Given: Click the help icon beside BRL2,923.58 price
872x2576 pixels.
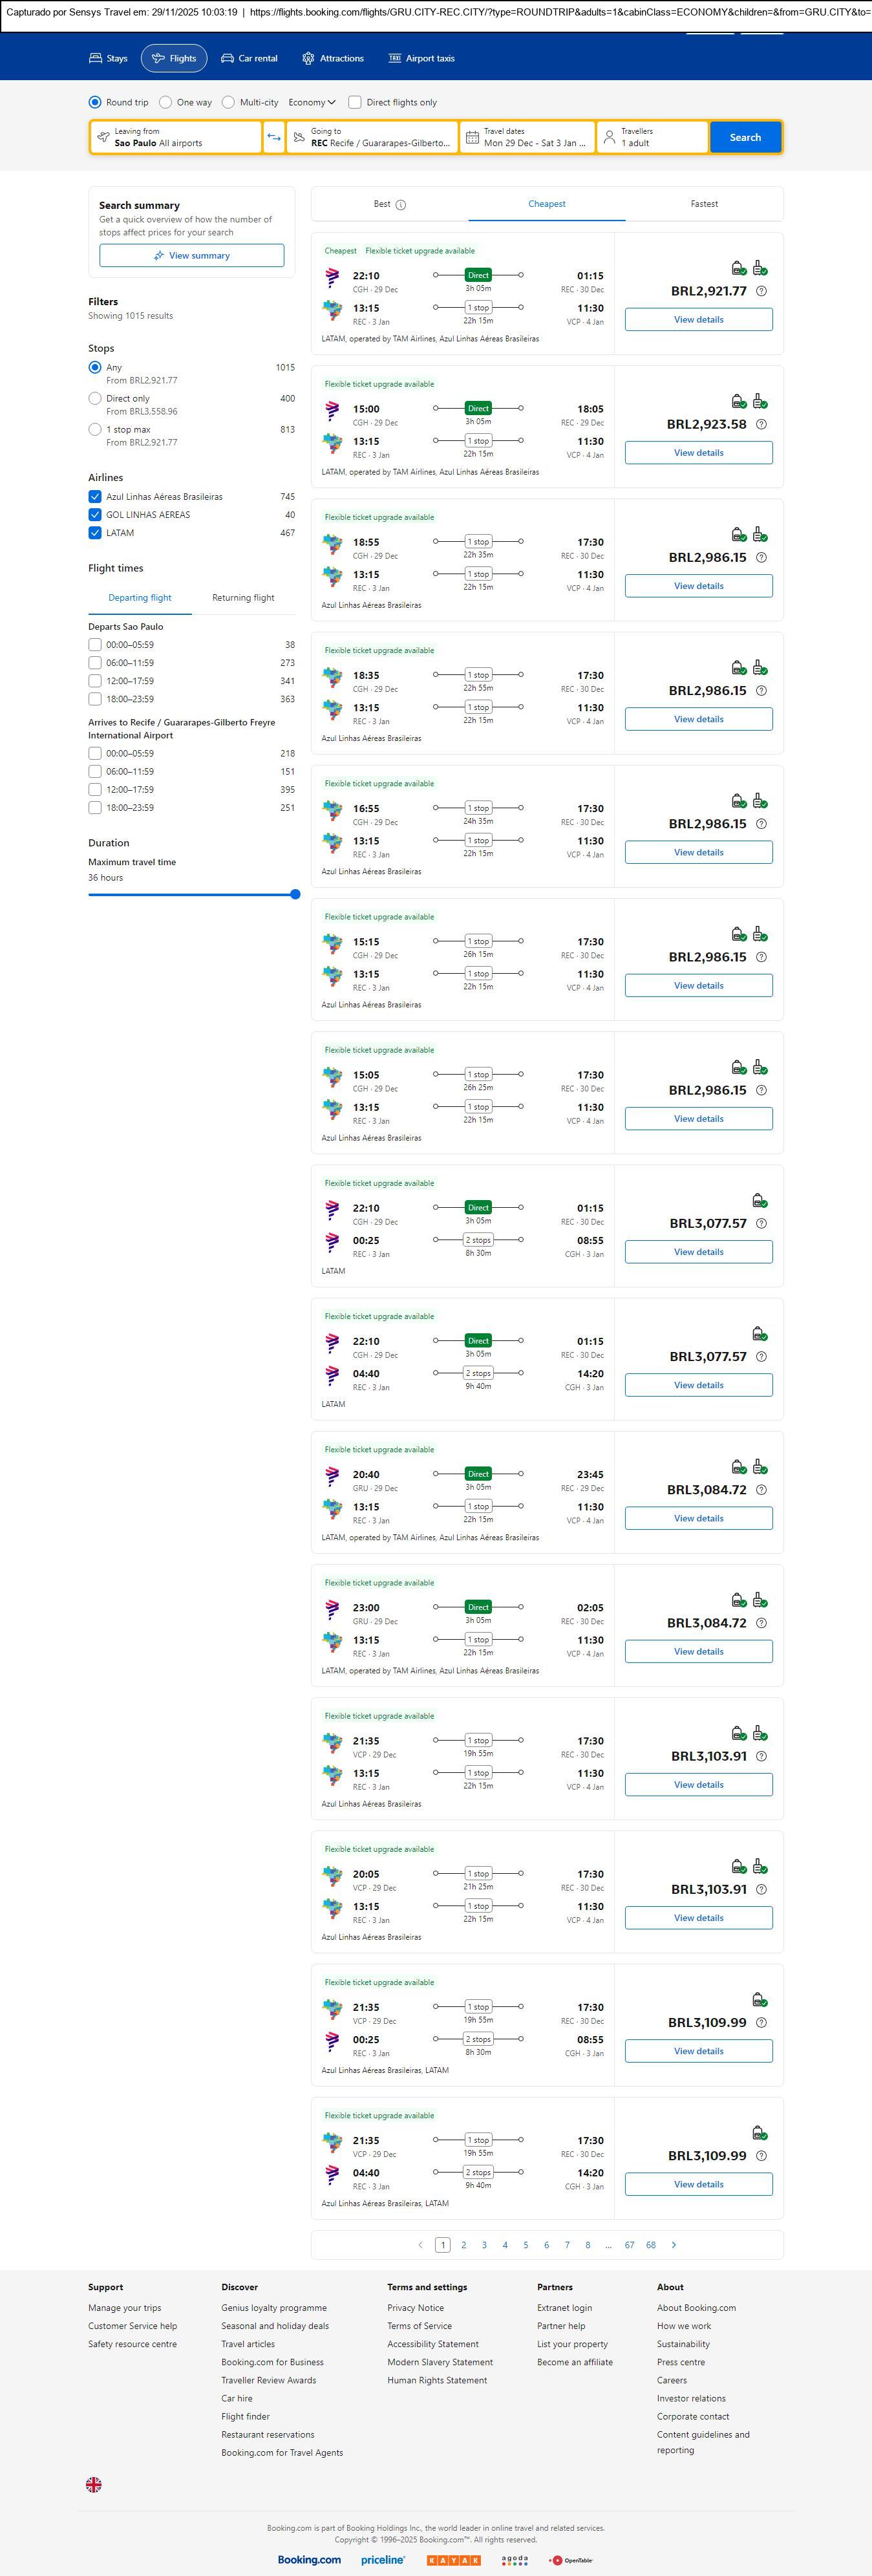Looking at the screenshot, I should point(761,424).
